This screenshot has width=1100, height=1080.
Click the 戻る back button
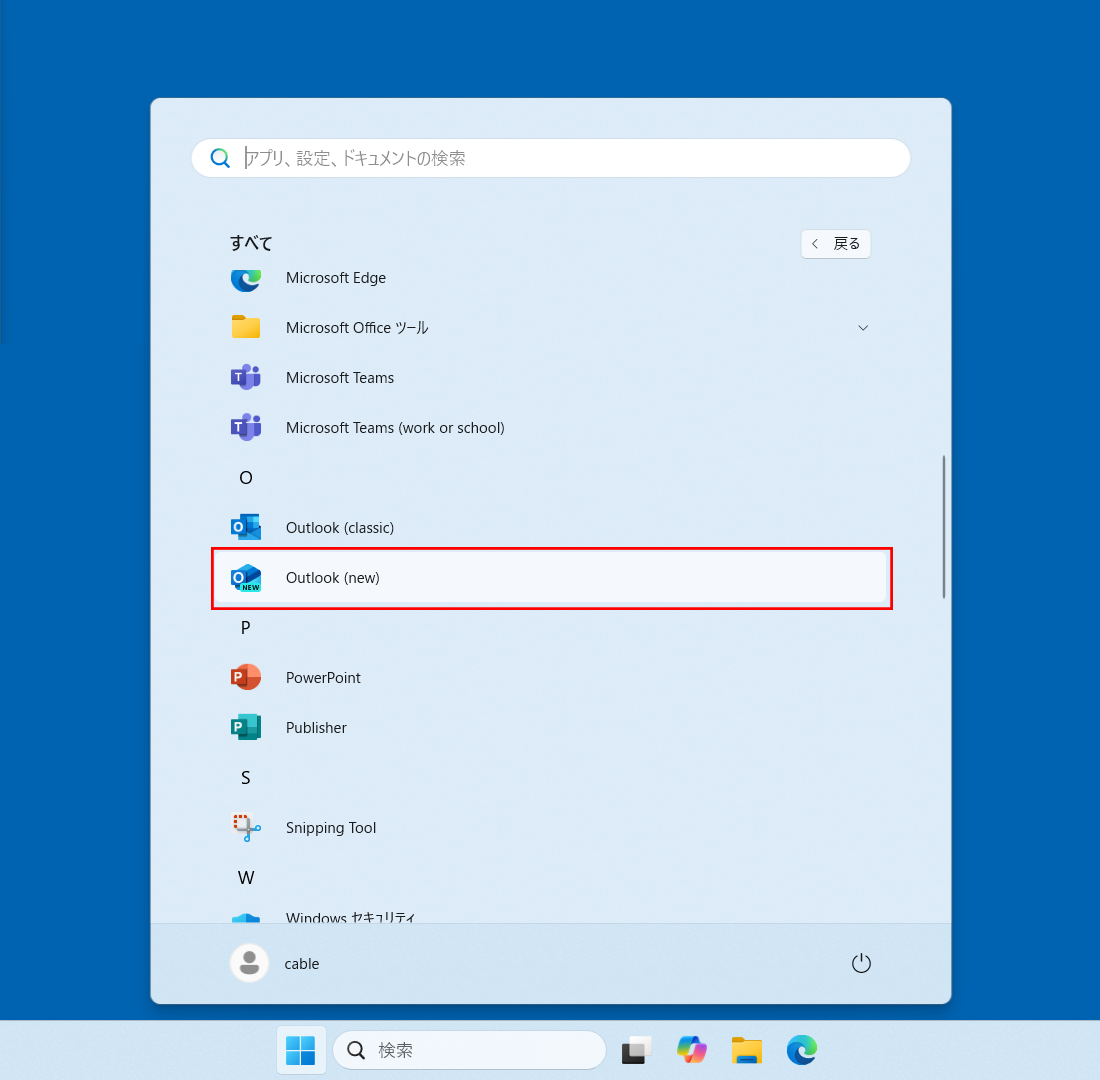pos(836,244)
